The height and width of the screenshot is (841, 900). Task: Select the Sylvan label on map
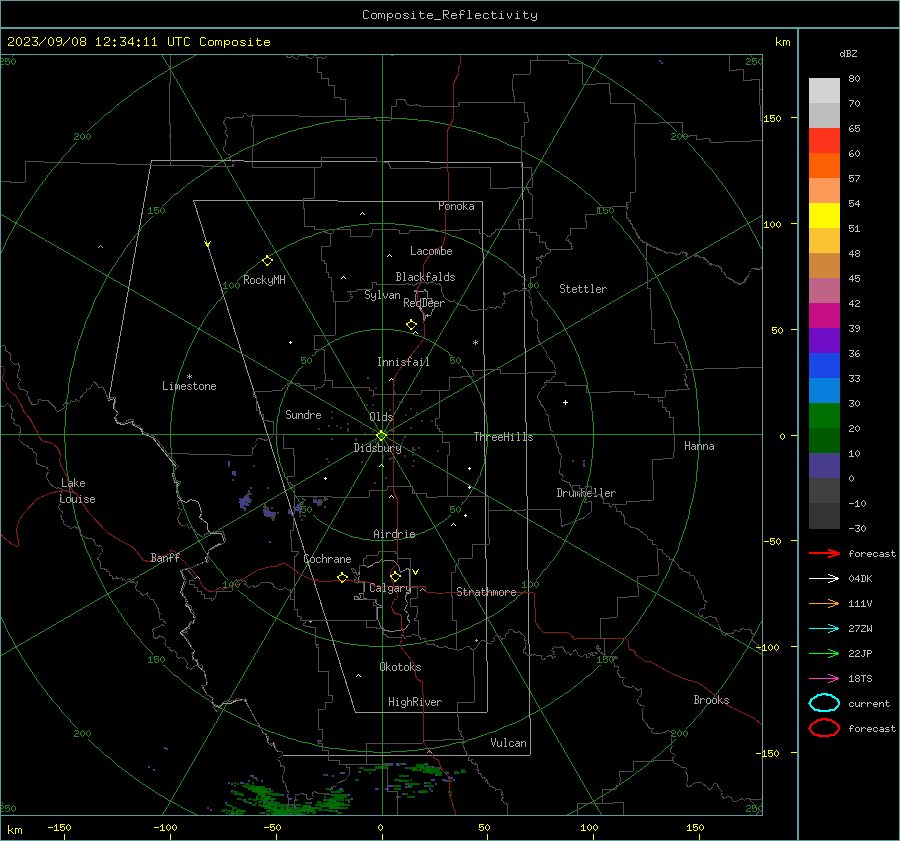pos(382,295)
